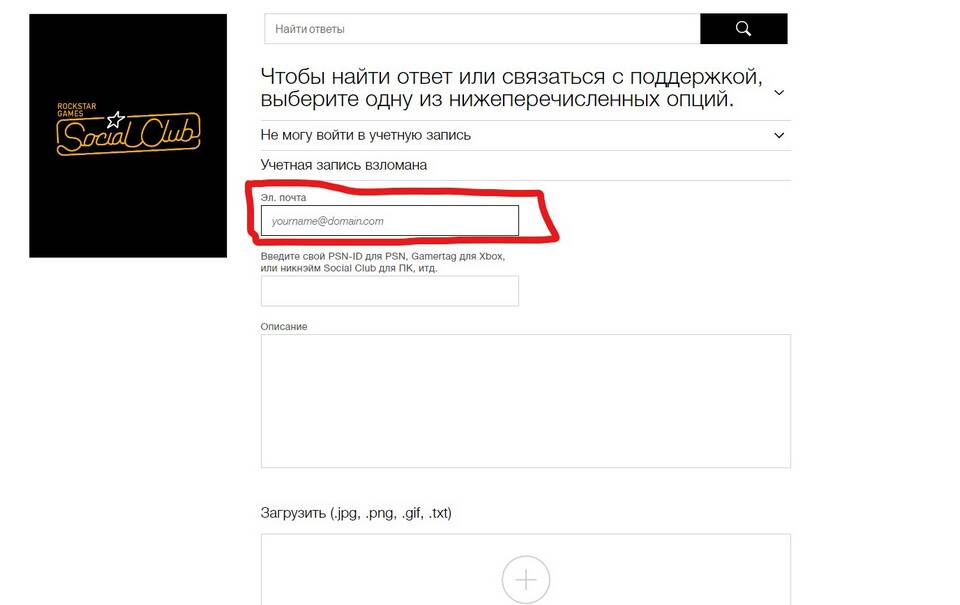
Task: Click the 'Эл. почта' email input field
Action: click(x=389, y=220)
